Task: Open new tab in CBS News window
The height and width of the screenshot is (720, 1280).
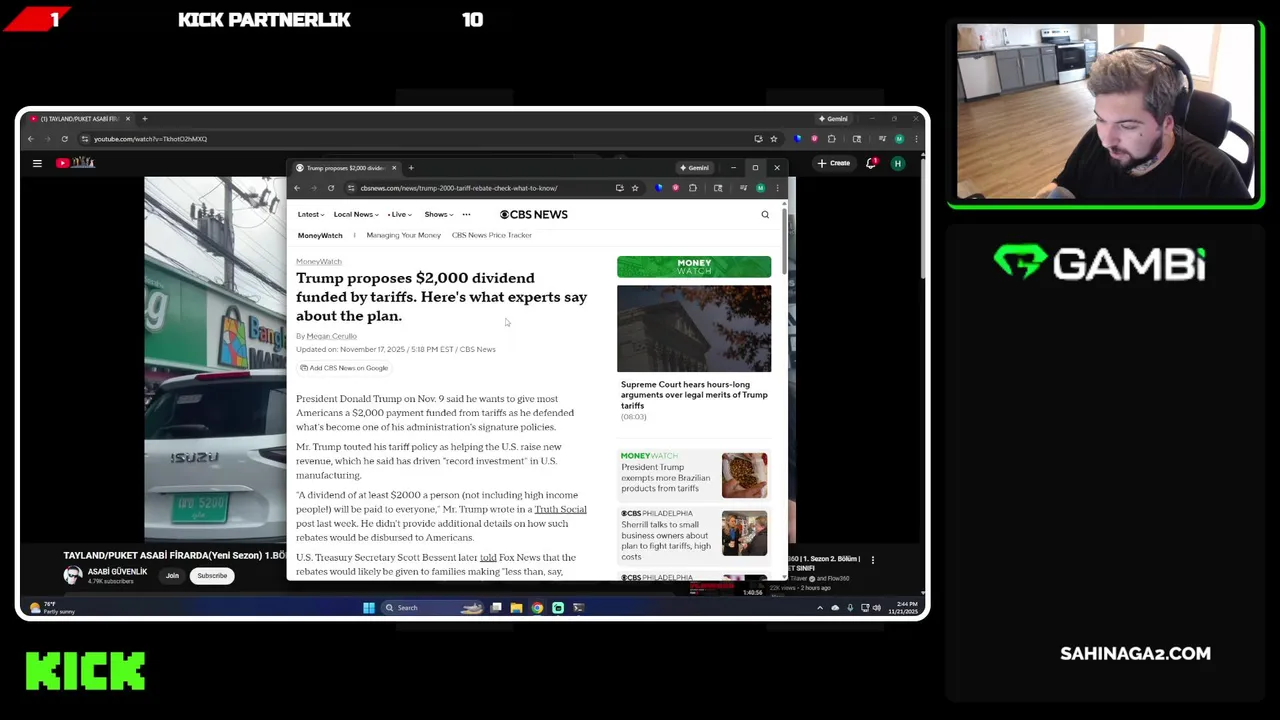Action: [x=411, y=168]
